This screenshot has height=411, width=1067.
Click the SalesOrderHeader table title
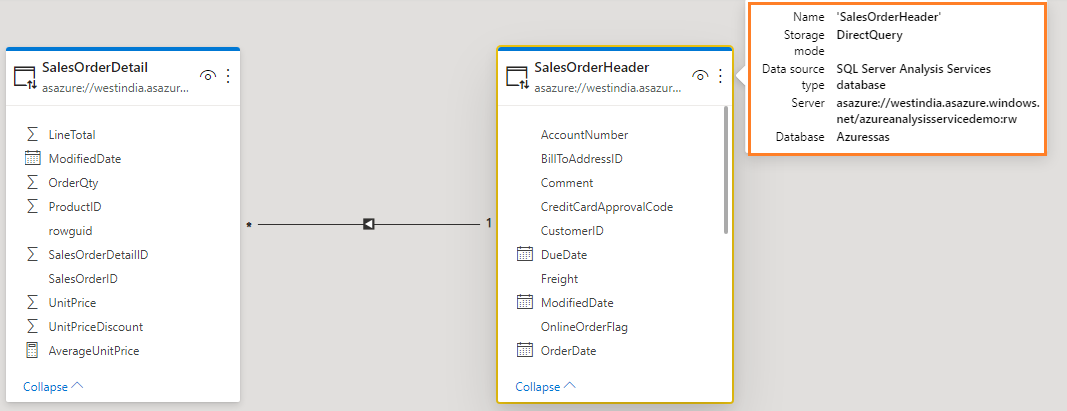pyautogui.click(x=591, y=67)
